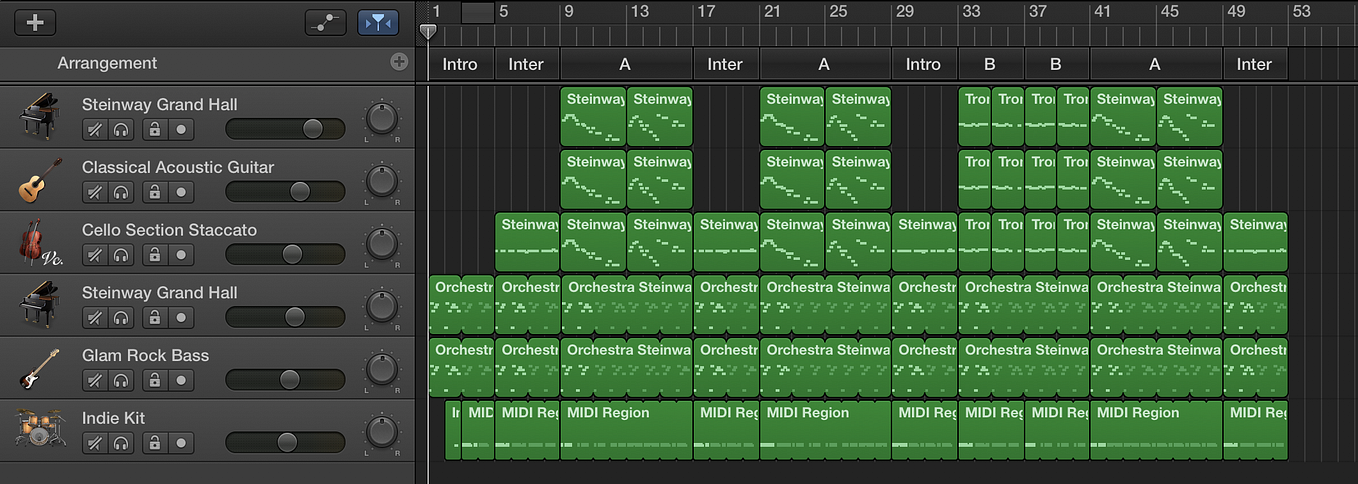1358x484 pixels.
Task: Select the Classical Acoustic Guitar instrument icon
Action: click(41, 180)
